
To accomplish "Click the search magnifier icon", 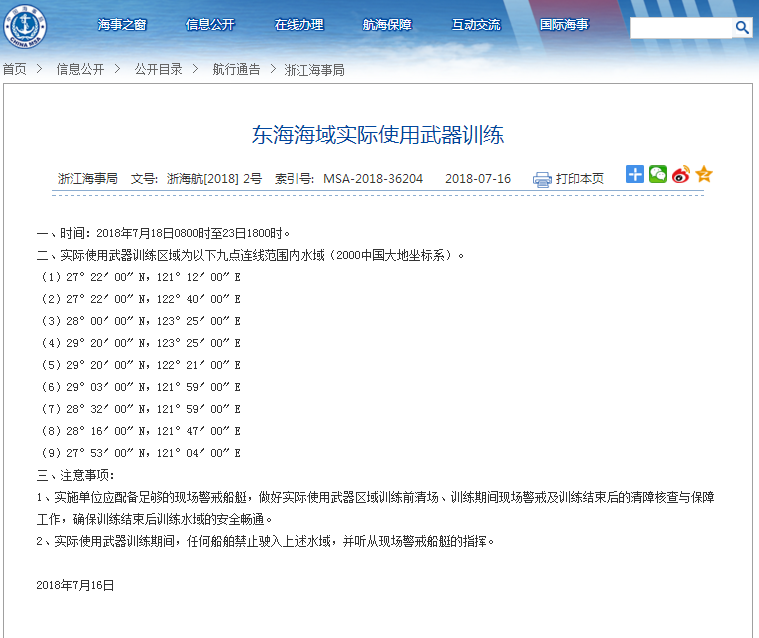I will click(742, 28).
